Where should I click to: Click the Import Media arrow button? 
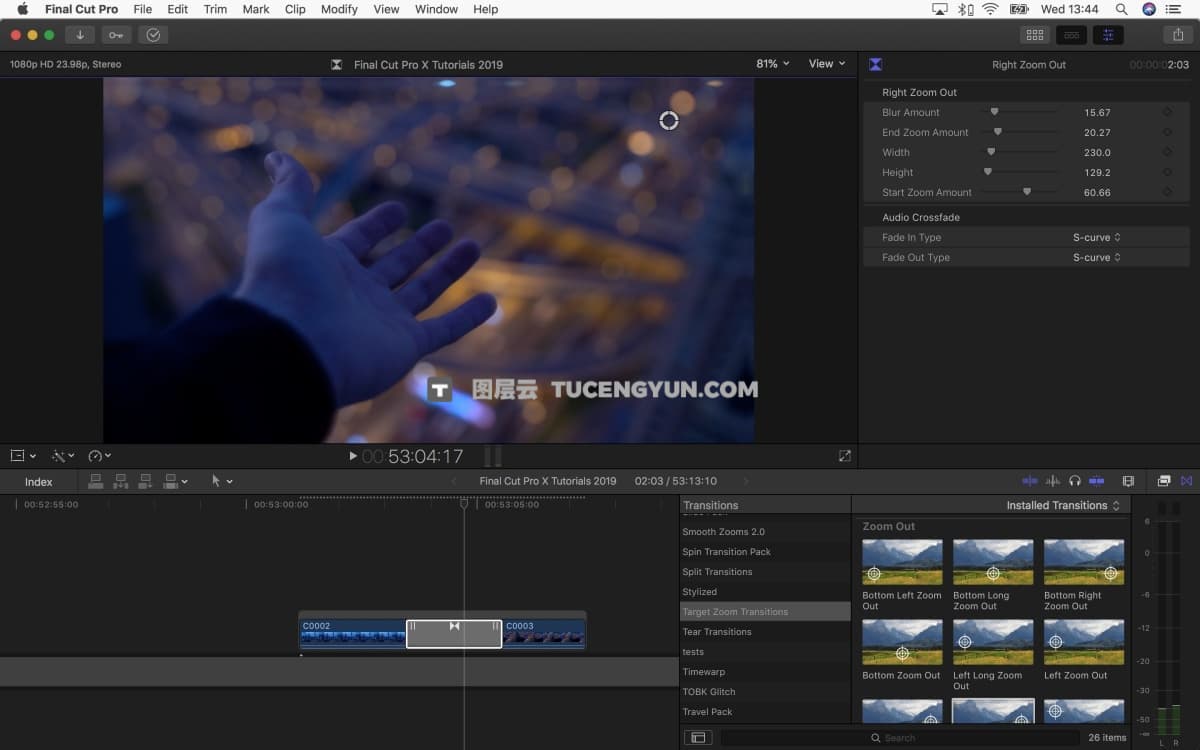coord(79,35)
